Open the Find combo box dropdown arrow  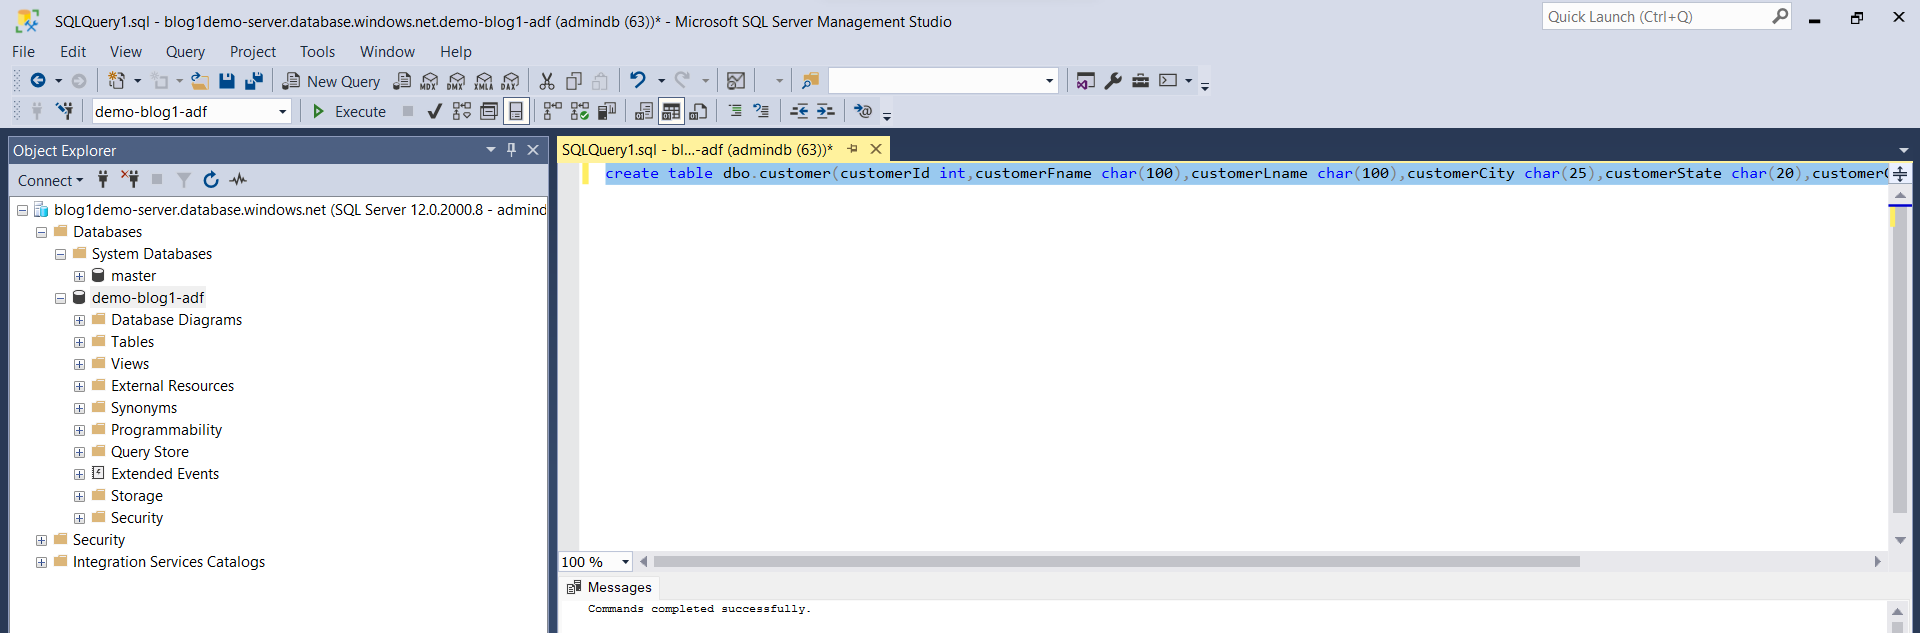tap(1049, 81)
